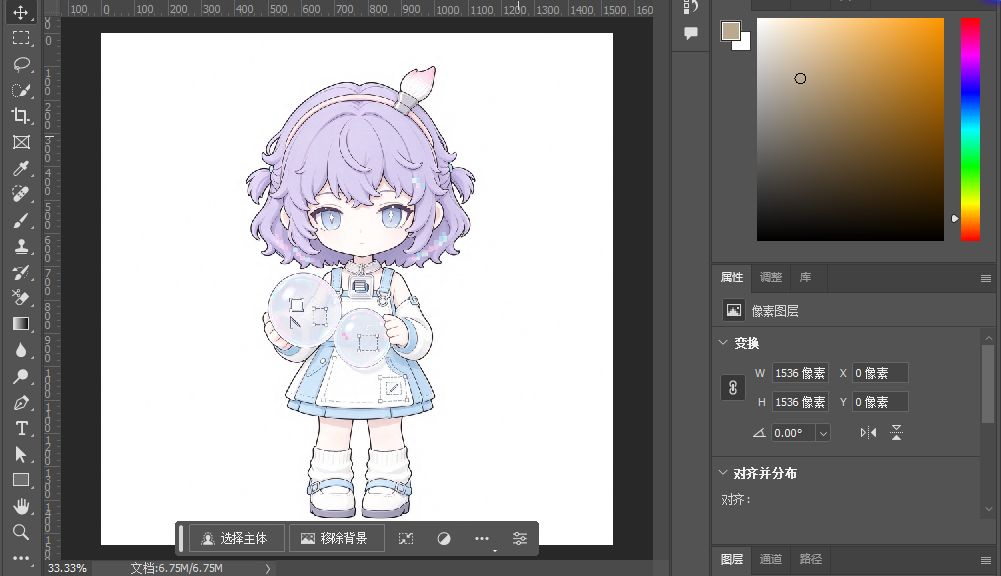Toggle the width-height link button
The image size is (1001, 576).
click(733, 388)
